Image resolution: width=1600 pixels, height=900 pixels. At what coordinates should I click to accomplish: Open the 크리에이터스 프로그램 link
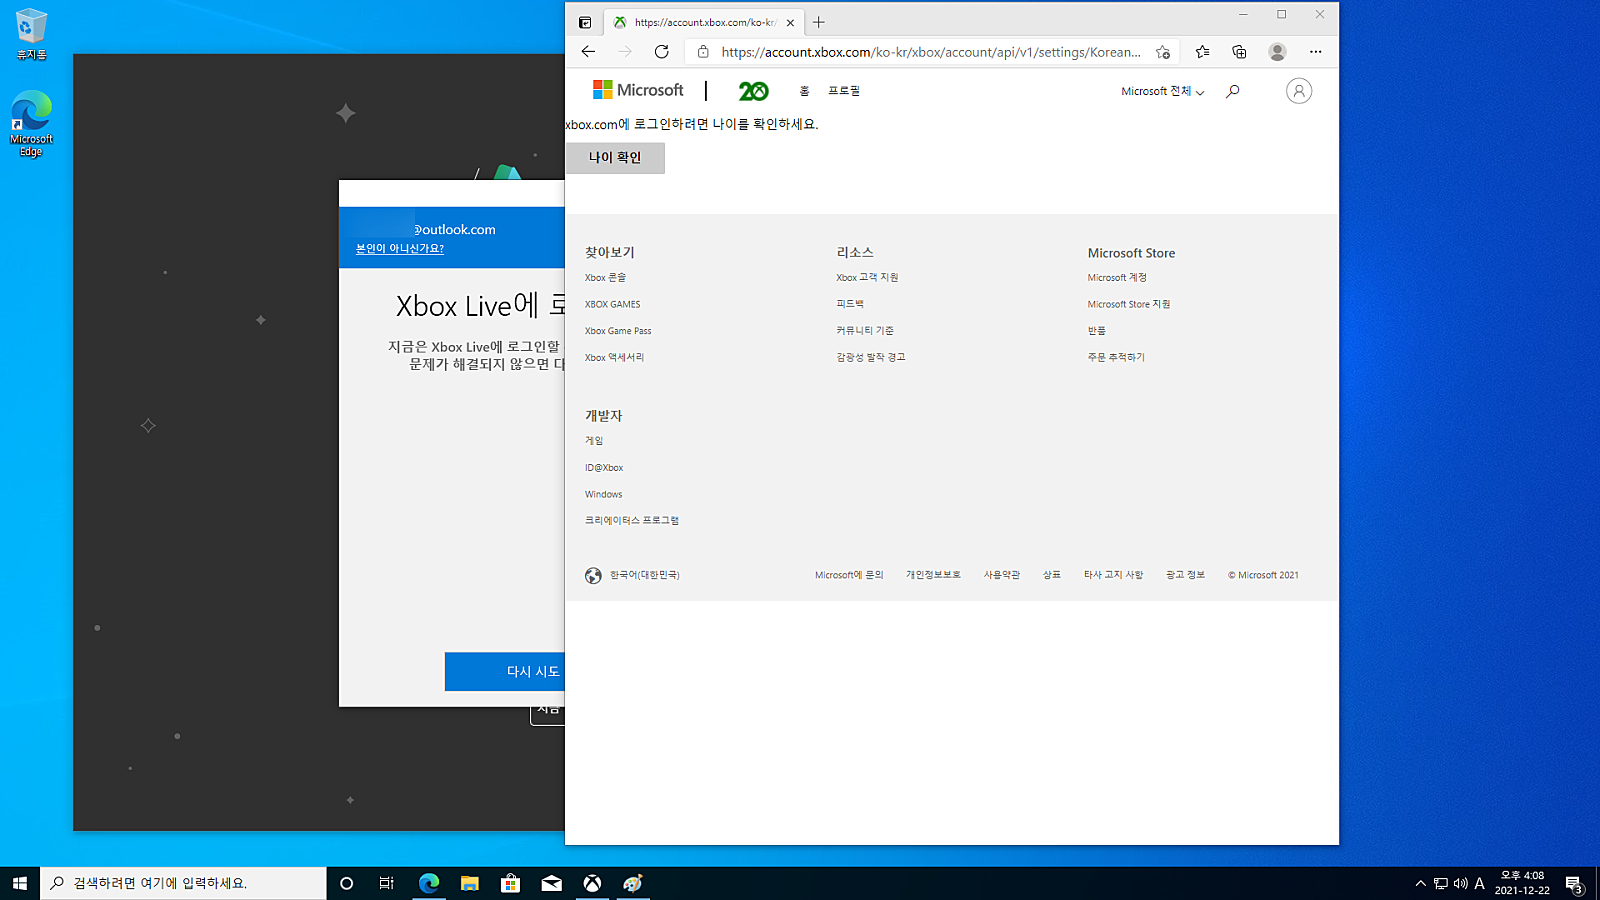click(632, 521)
